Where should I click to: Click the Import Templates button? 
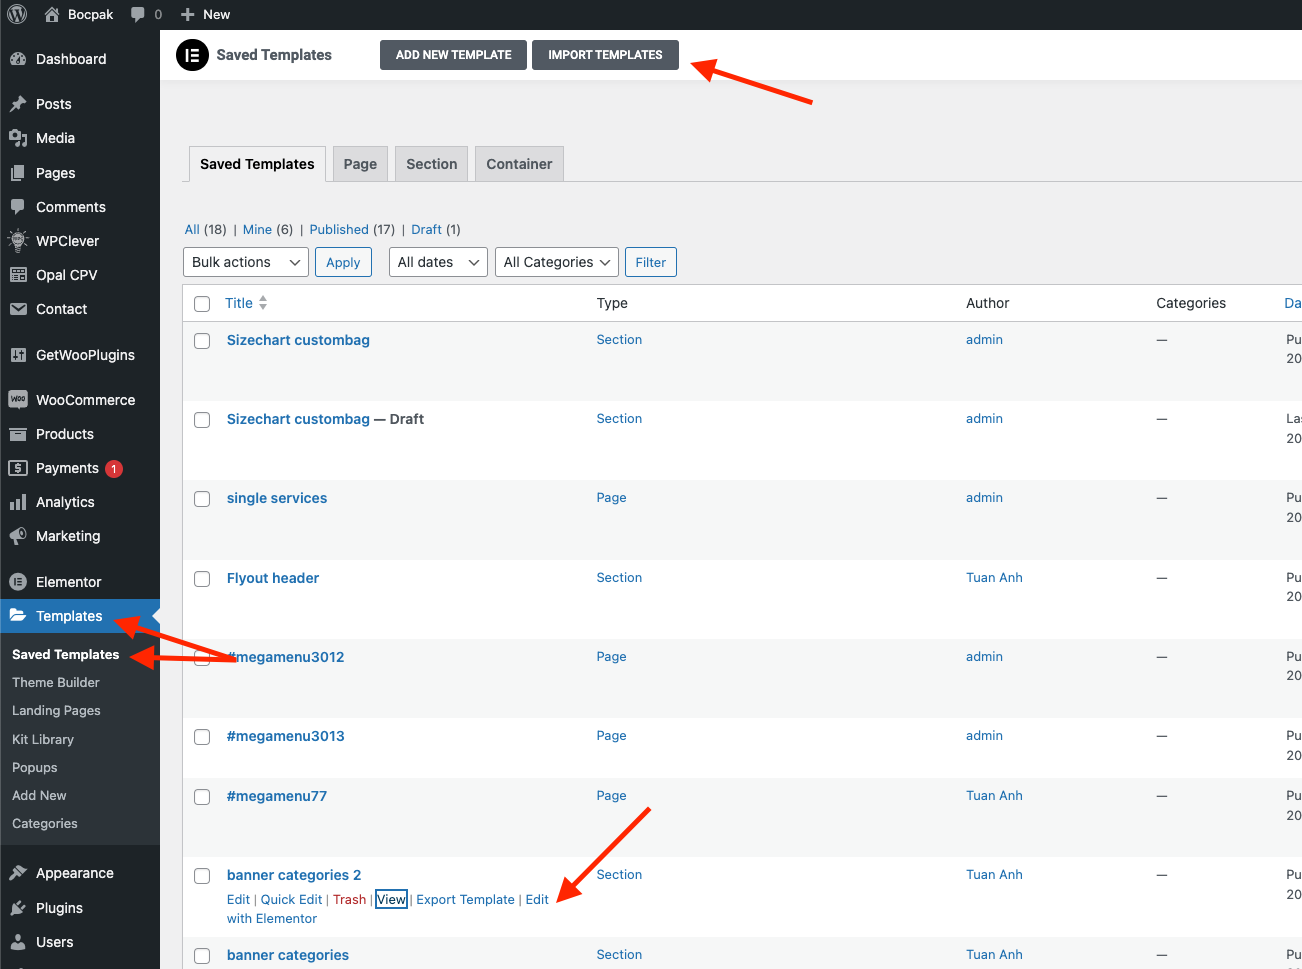click(605, 55)
